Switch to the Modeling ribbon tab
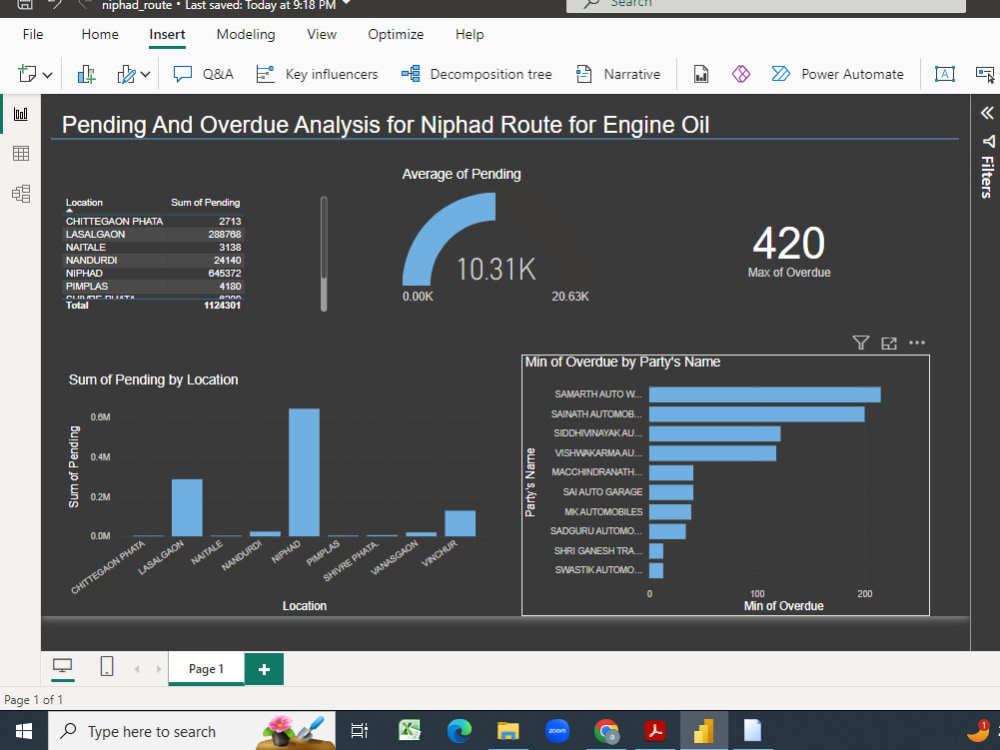 246,34
